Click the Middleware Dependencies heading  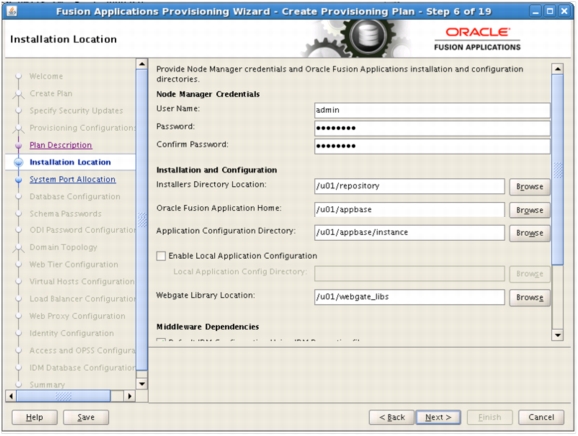tap(208, 327)
